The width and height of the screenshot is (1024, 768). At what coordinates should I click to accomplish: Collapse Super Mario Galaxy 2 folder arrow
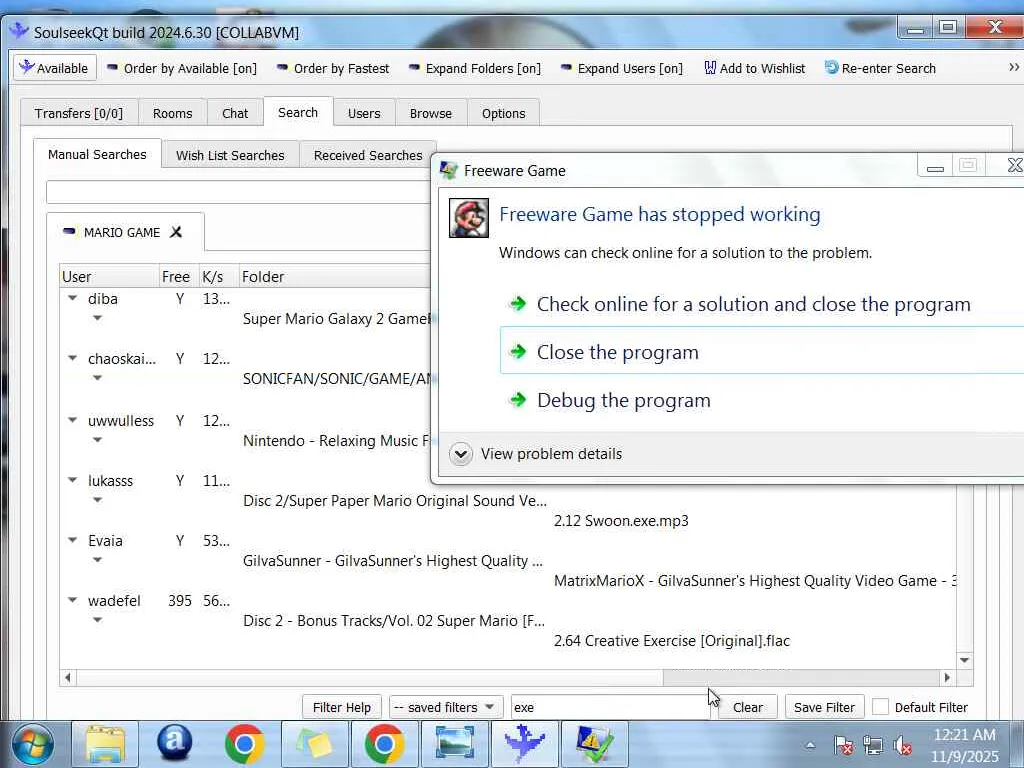[97, 318]
